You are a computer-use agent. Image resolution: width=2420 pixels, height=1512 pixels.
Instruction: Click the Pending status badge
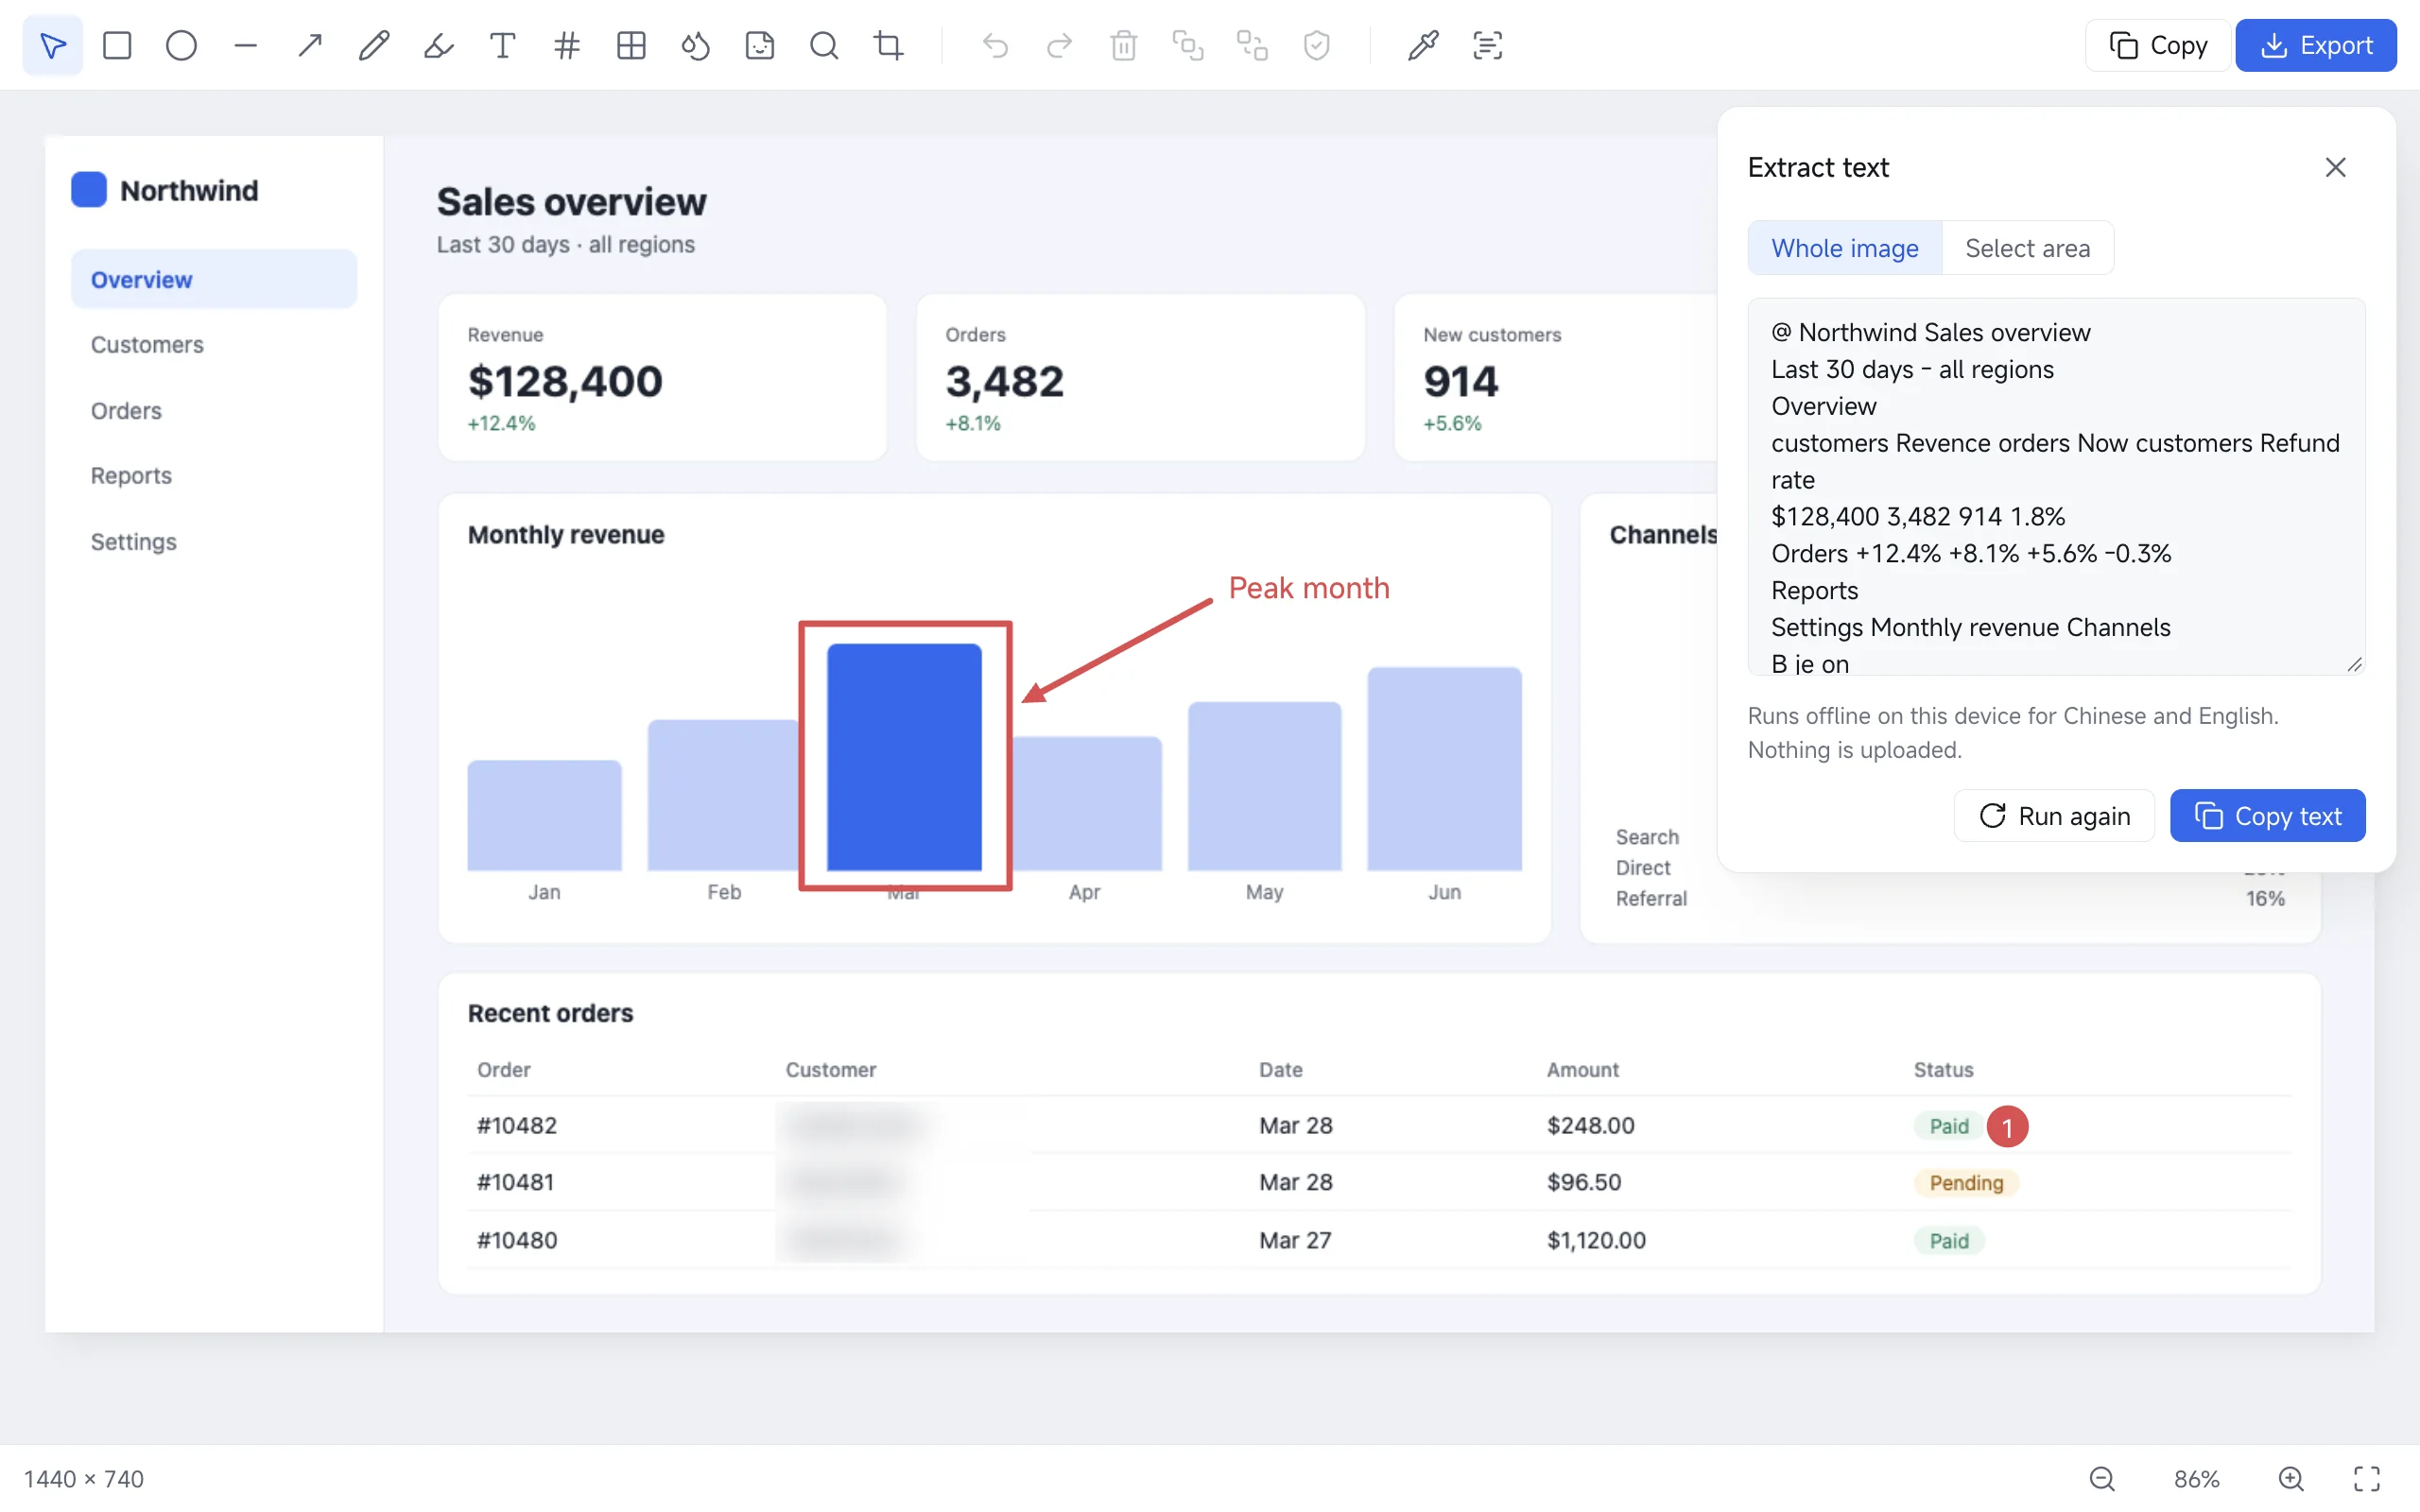tap(1966, 1183)
